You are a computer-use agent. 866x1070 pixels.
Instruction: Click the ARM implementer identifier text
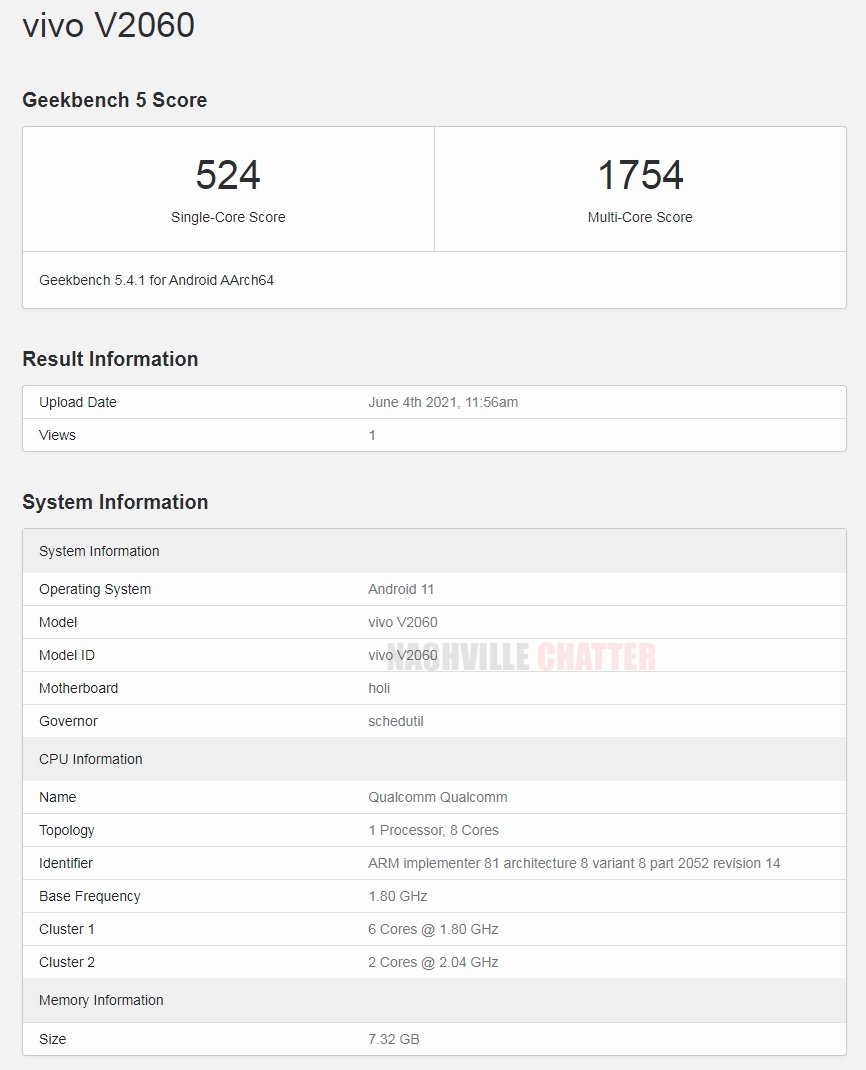(573, 863)
